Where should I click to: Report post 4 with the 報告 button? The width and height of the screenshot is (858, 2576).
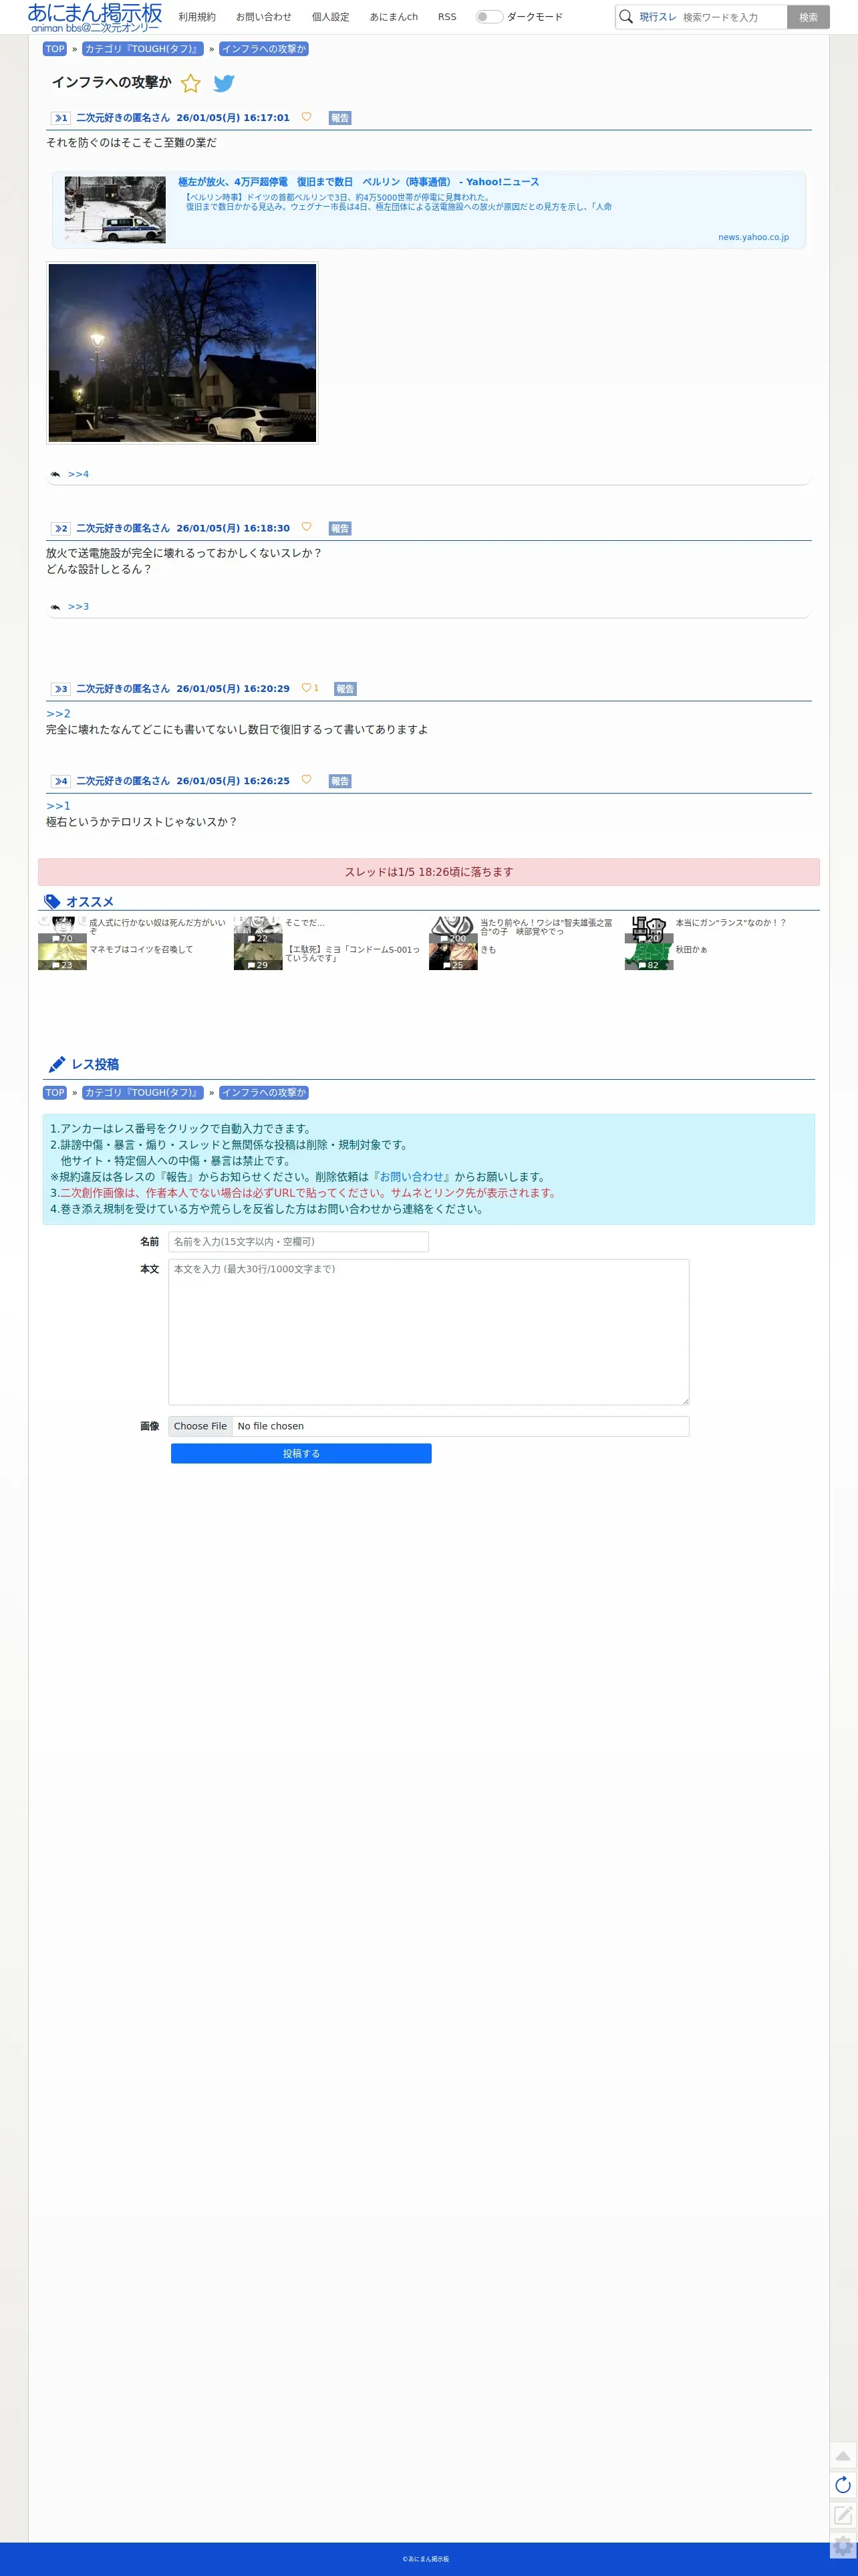coord(340,781)
